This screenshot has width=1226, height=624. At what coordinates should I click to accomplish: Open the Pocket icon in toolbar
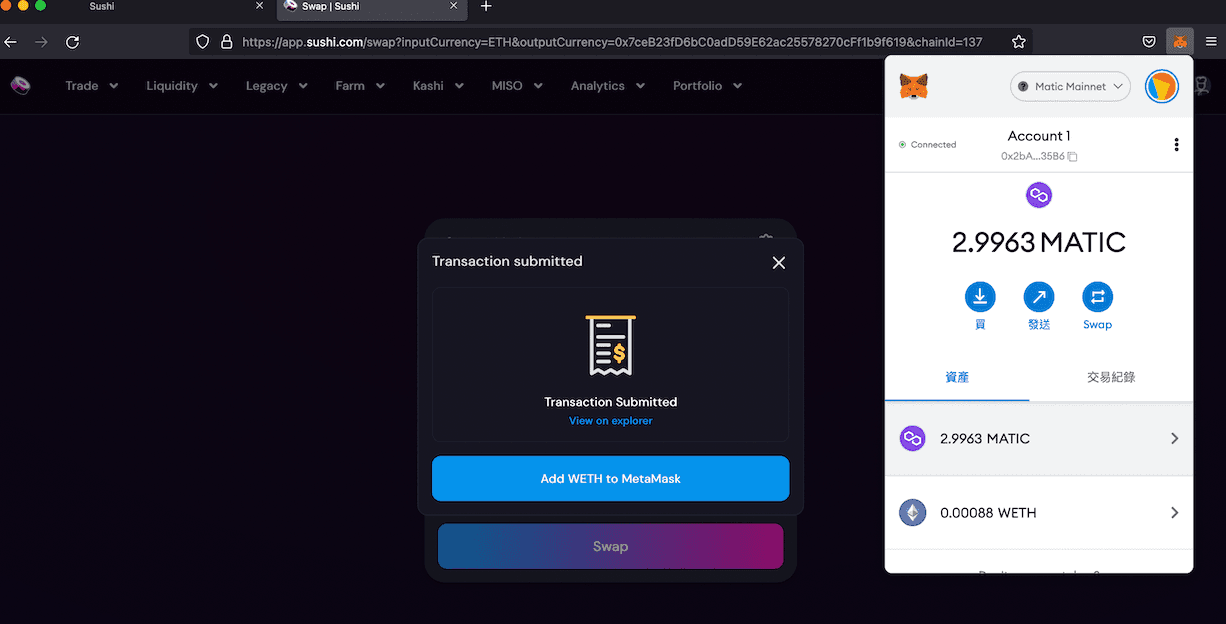click(1150, 42)
